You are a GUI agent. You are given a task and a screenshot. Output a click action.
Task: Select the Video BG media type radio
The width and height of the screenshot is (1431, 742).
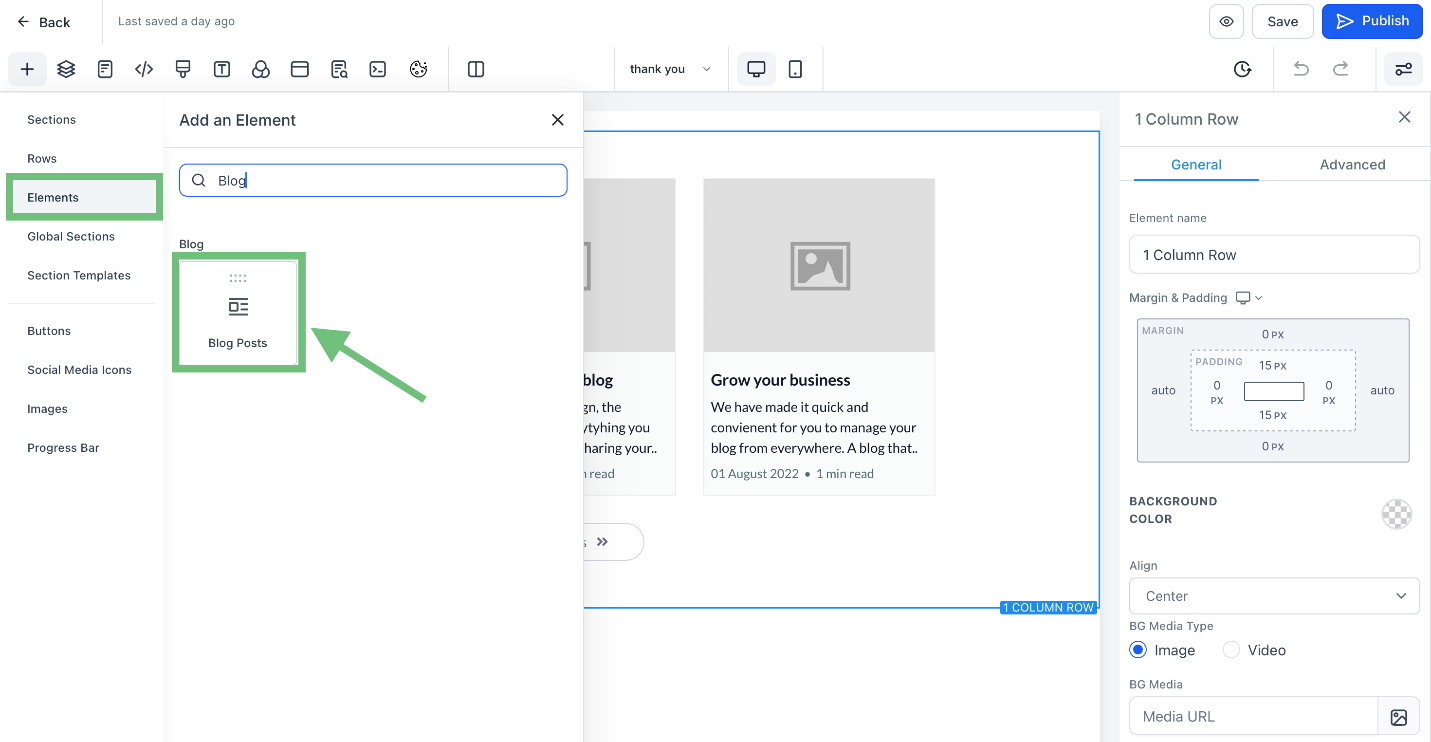[x=1231, y=650]
